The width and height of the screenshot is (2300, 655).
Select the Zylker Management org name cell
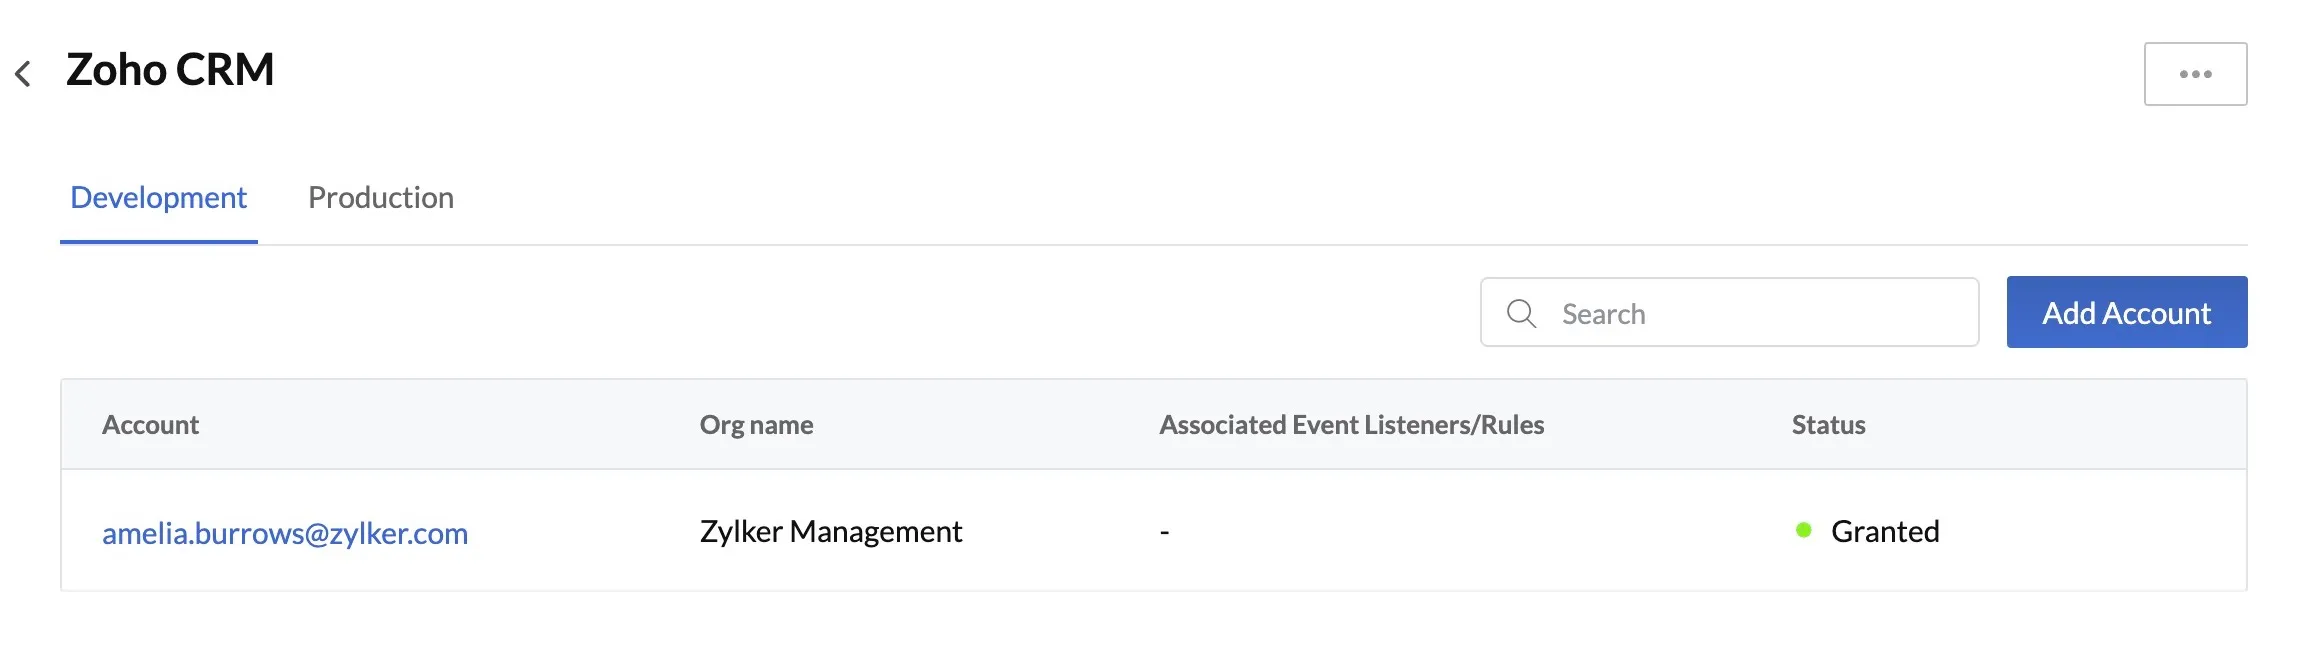point(831,531)
